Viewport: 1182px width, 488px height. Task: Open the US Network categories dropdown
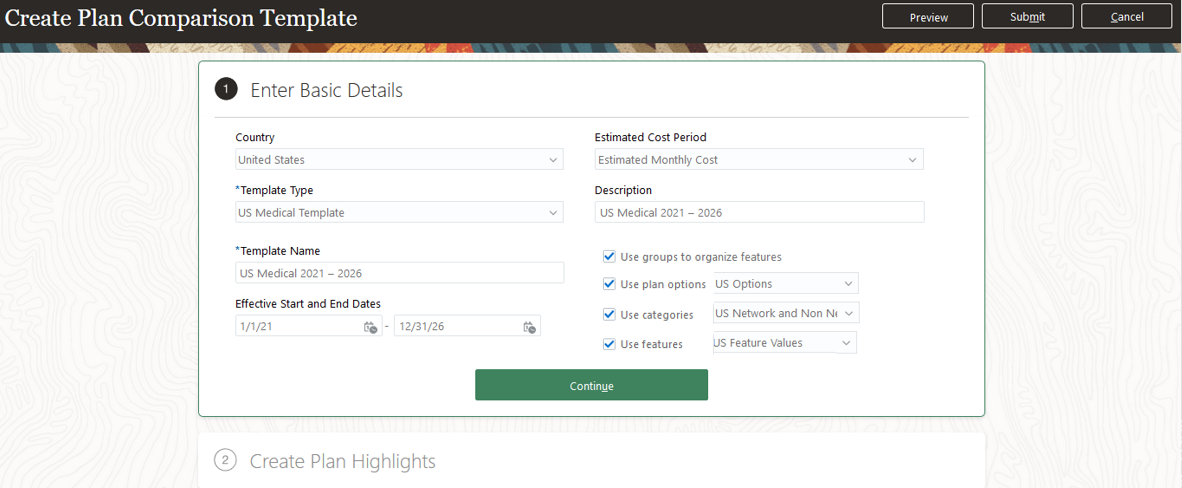pyautogui.click(x=849, y=314)
